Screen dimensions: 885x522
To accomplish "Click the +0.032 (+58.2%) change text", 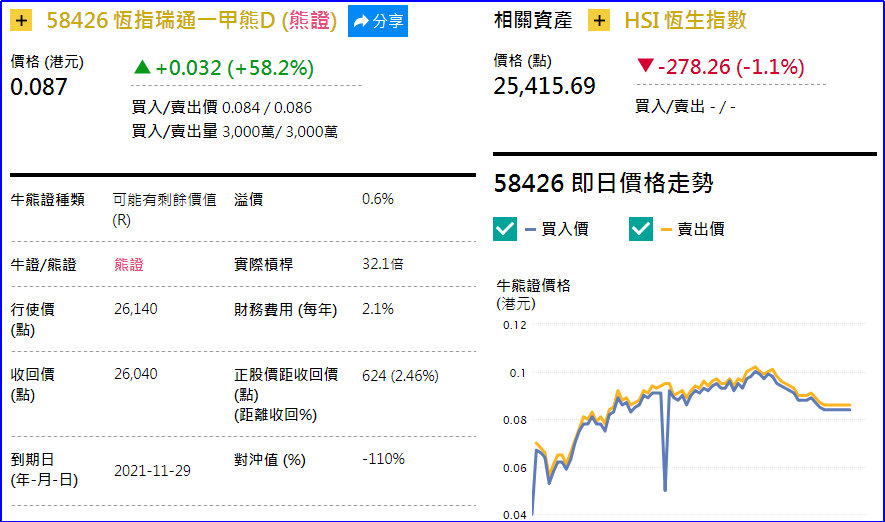I will coord(234,68).
